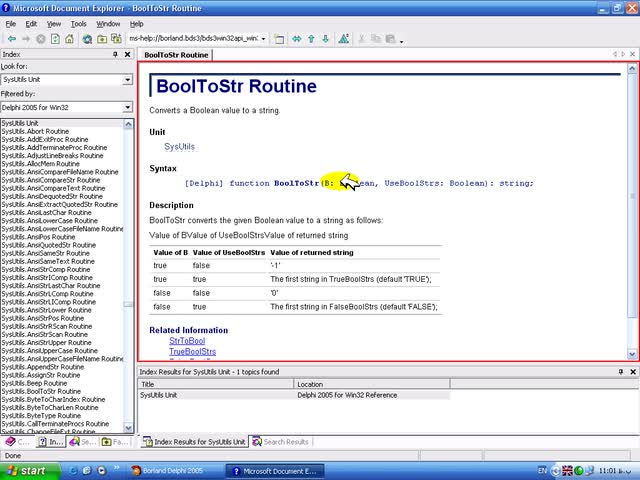Switch to the Search tab in the left panel
The image size is (640, 480).
pos(82,442)
